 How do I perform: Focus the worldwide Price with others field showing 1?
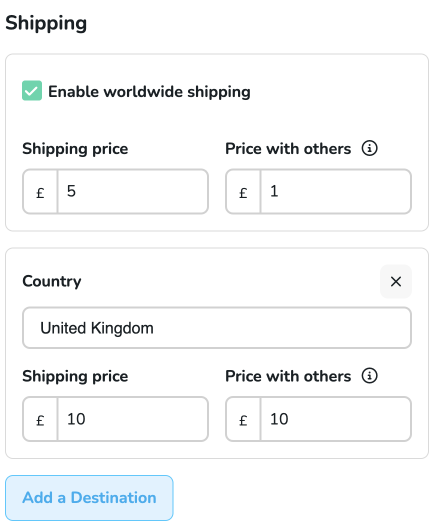(x=336, y=192)
